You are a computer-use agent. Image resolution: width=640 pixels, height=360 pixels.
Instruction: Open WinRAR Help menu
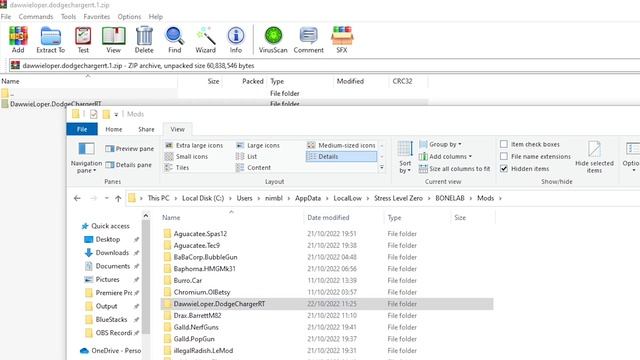click(x=156, y=17)
